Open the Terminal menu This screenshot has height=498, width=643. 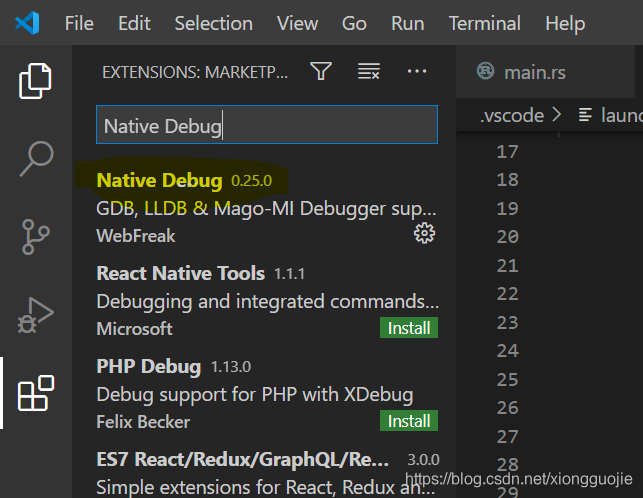pos(485,23)
